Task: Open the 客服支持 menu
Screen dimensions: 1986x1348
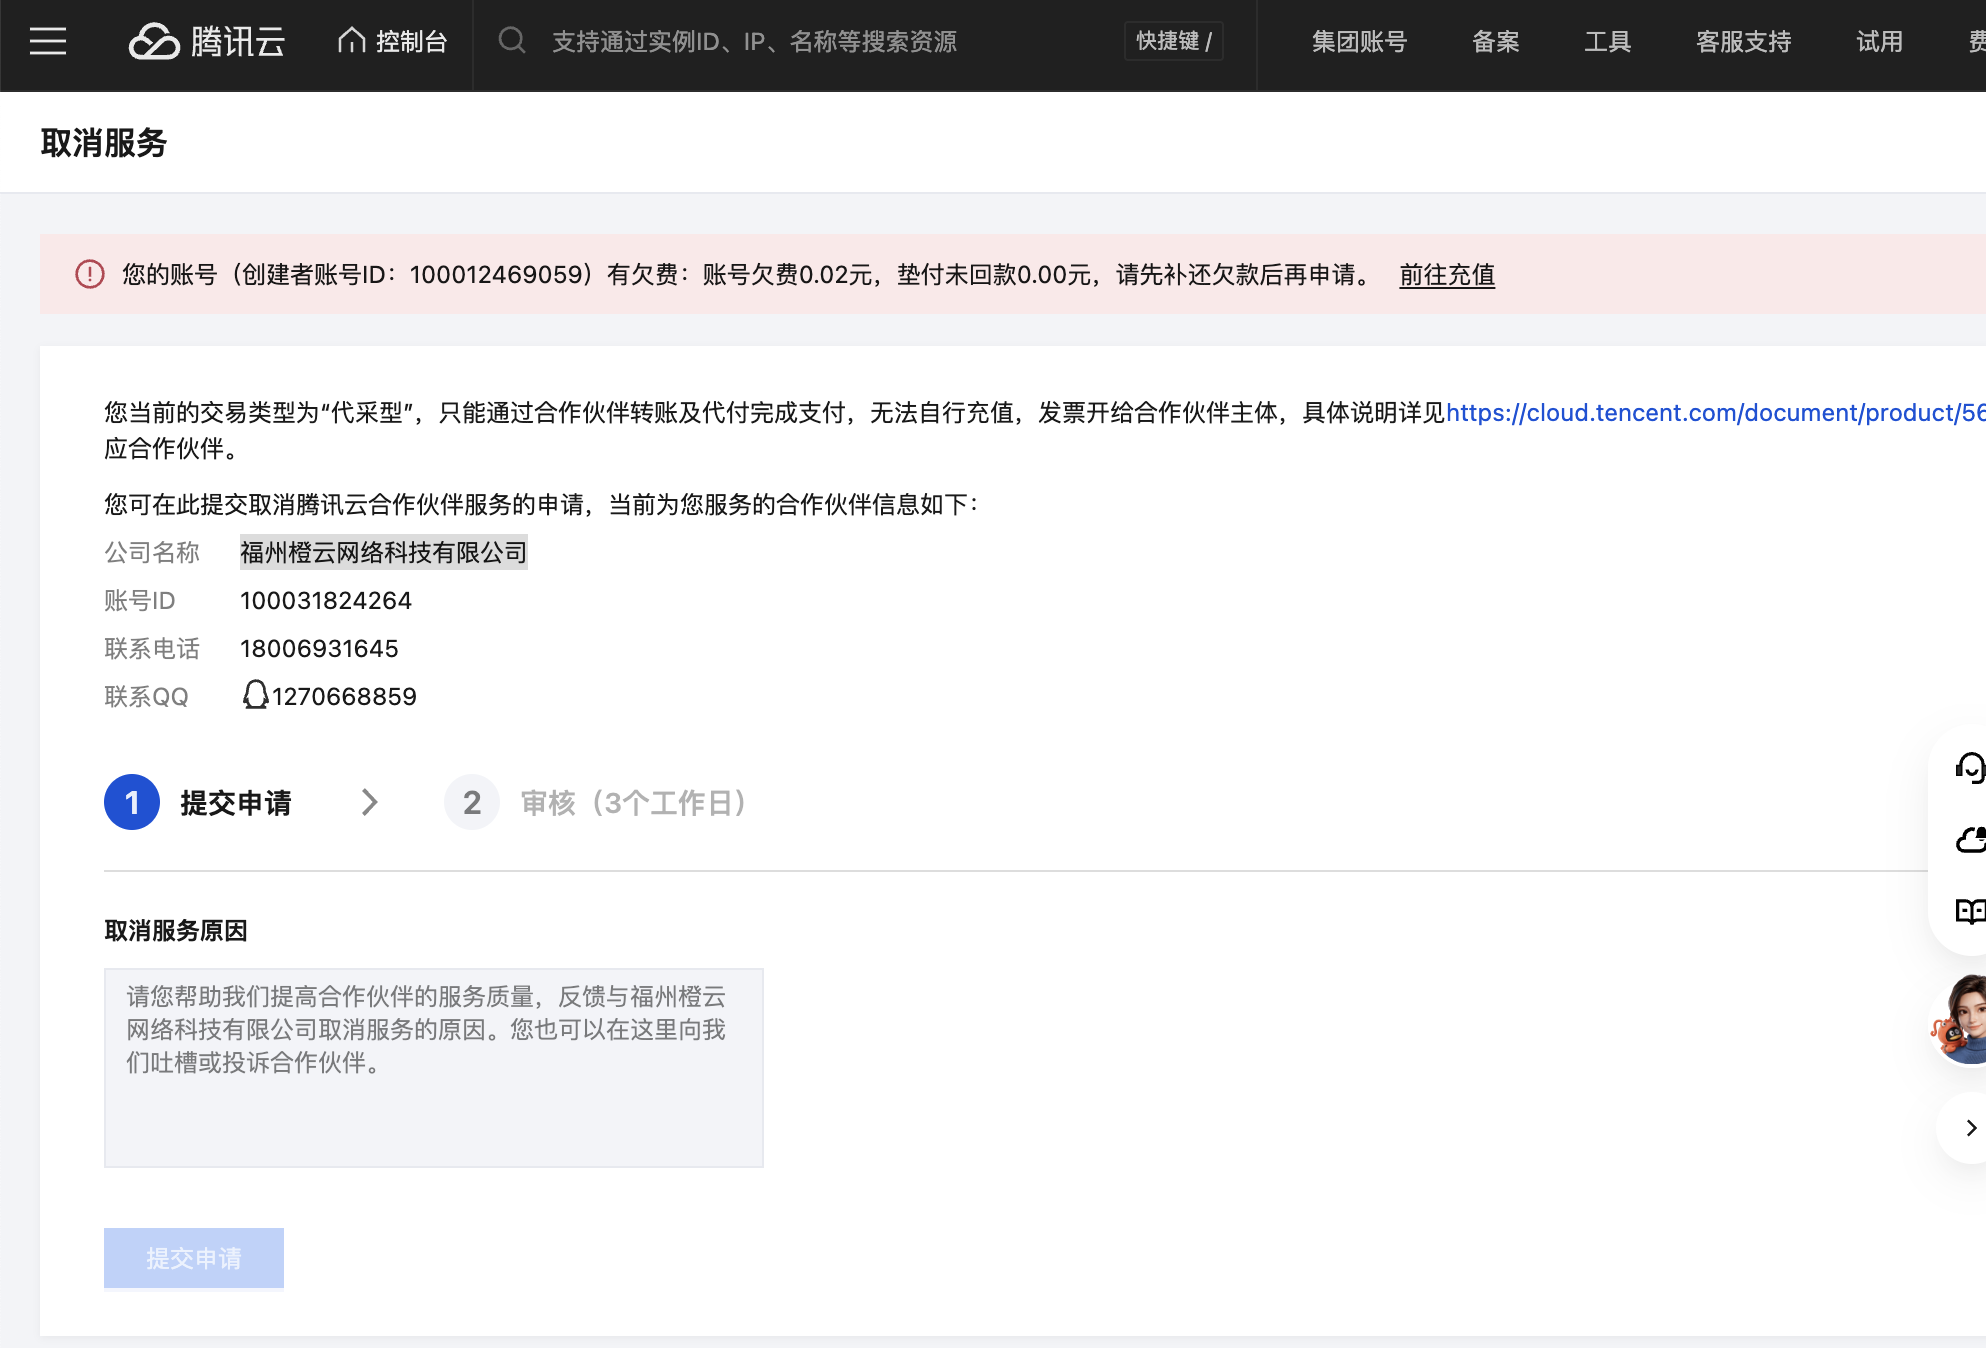Action: pyautogui.click(x=1743, y=41)
